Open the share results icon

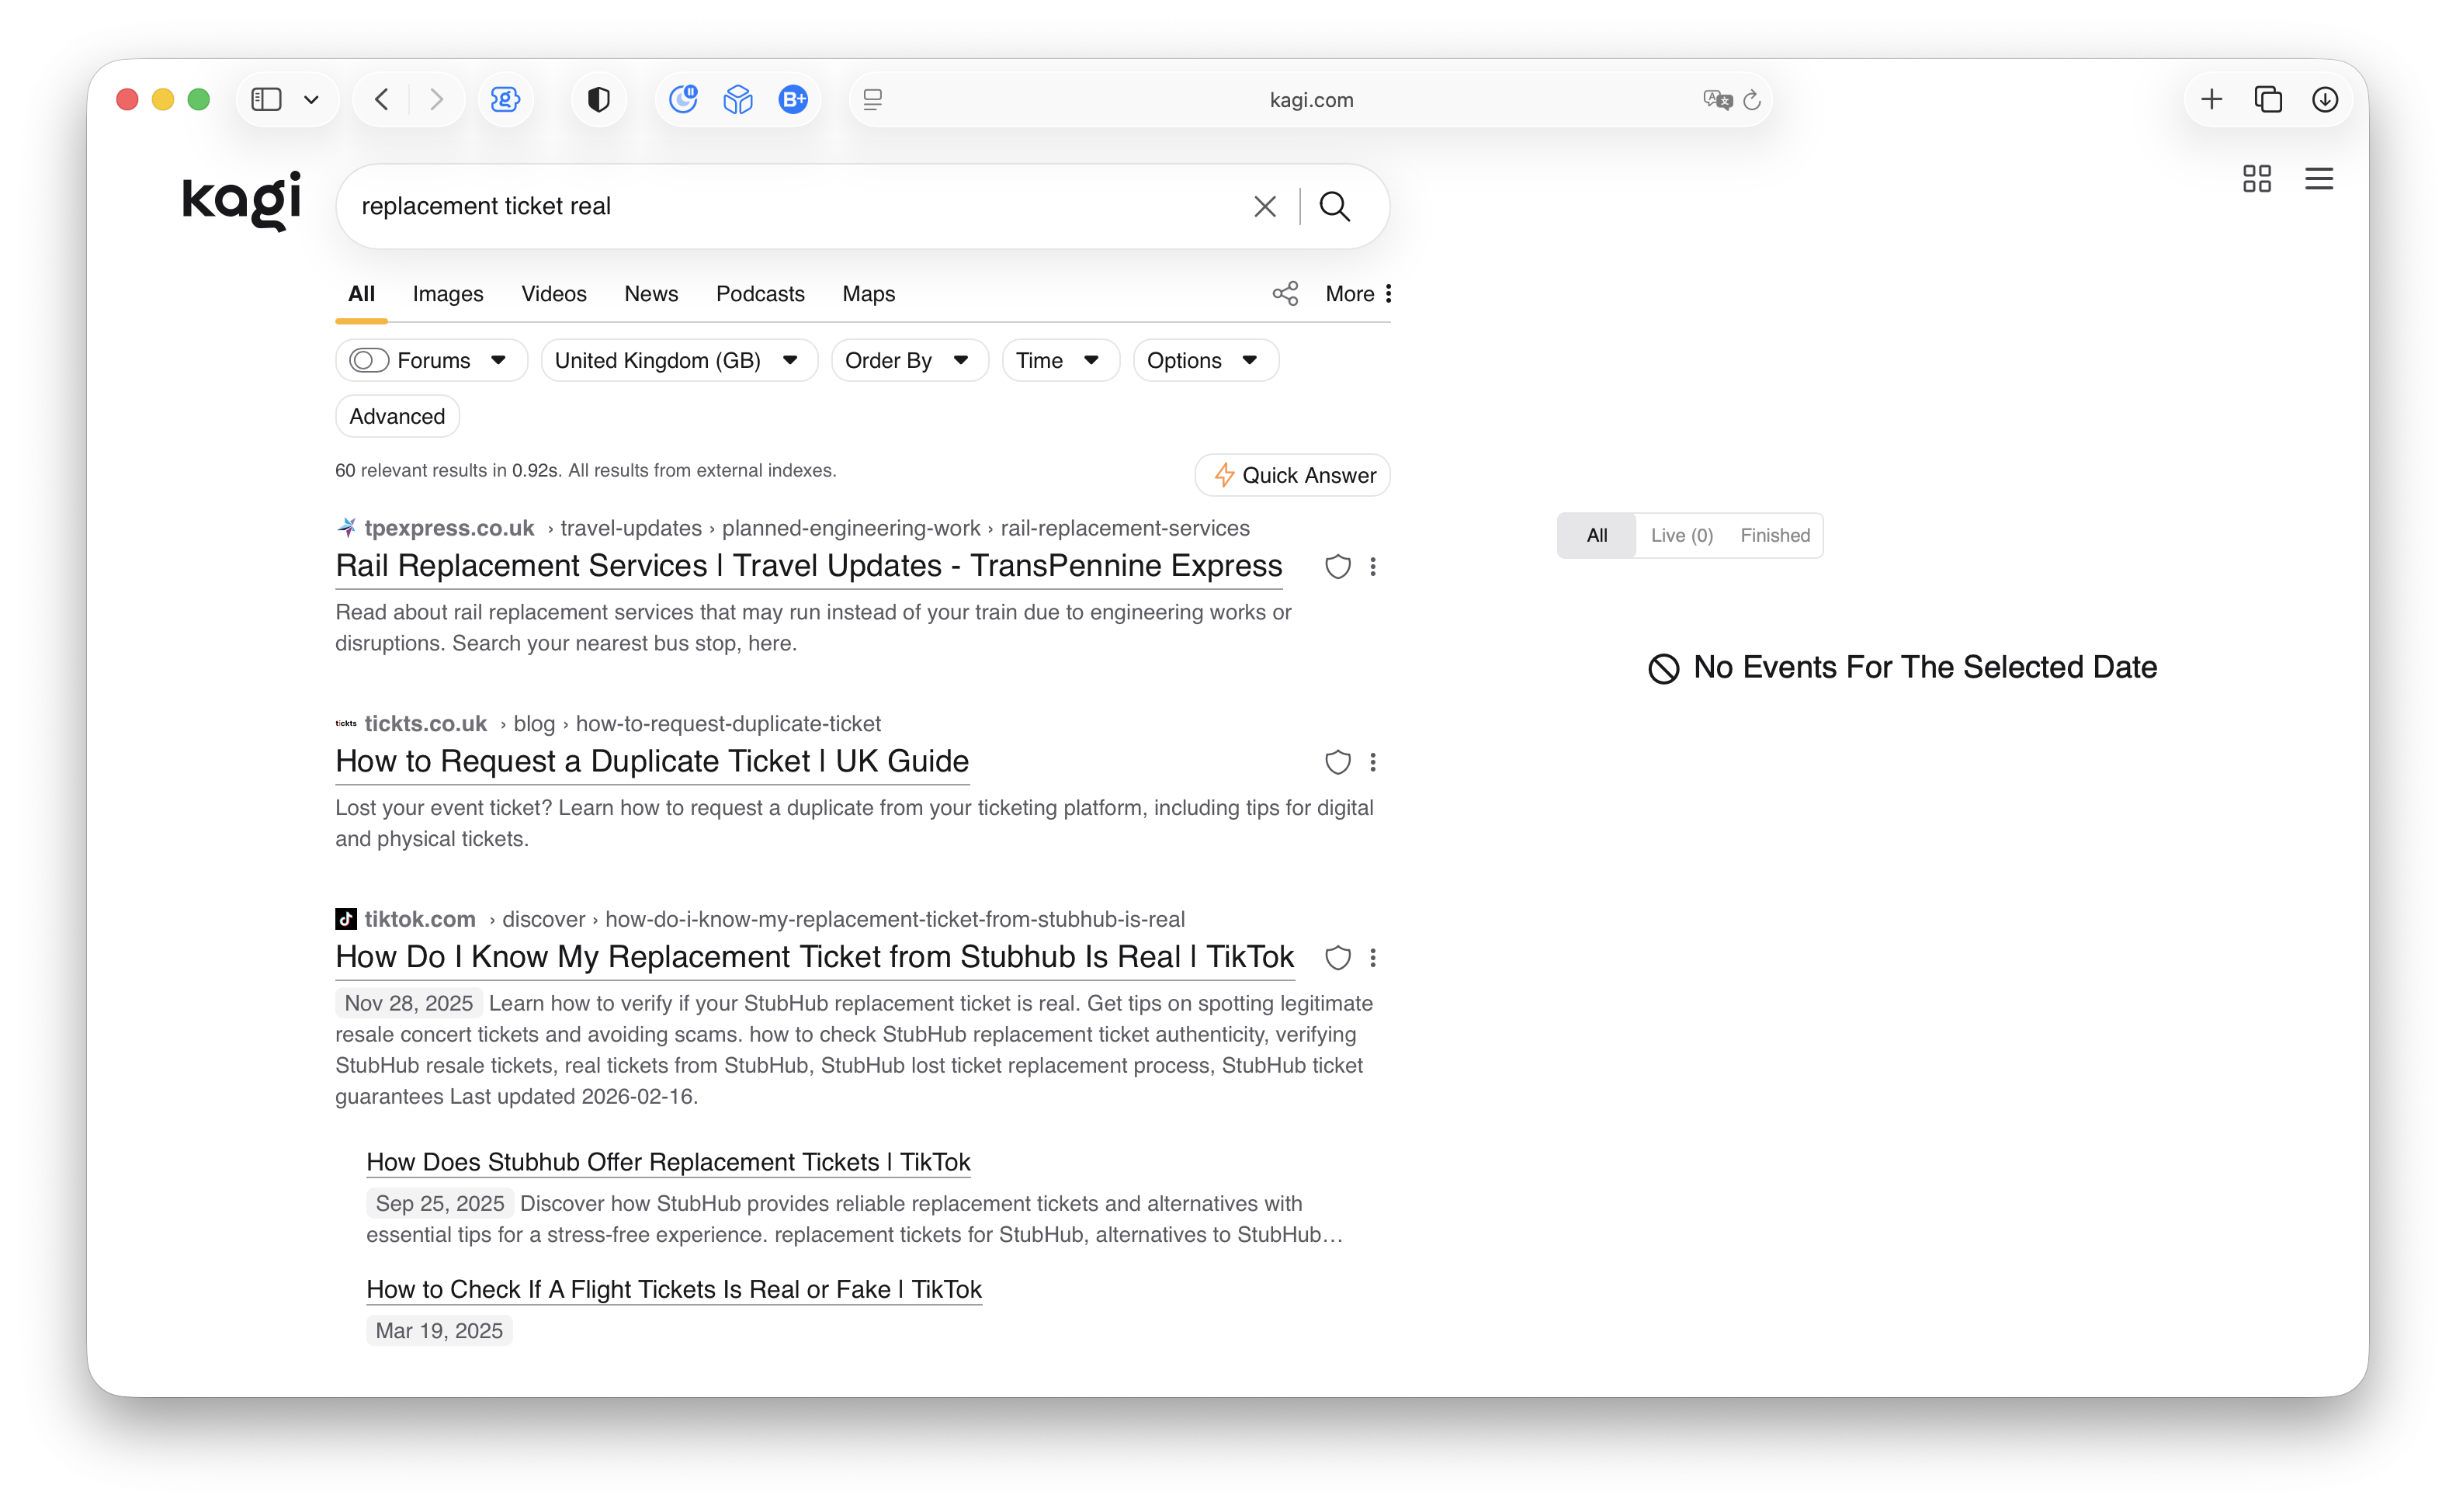[x=1285, y=293]
